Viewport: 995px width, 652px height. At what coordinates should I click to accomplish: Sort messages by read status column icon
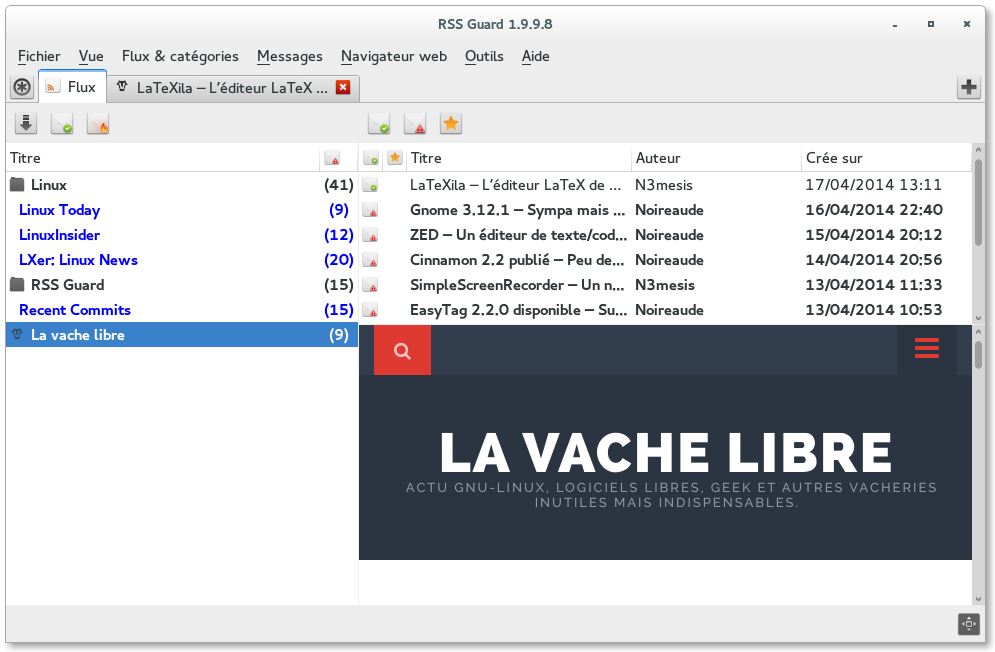tap(371, 158)
